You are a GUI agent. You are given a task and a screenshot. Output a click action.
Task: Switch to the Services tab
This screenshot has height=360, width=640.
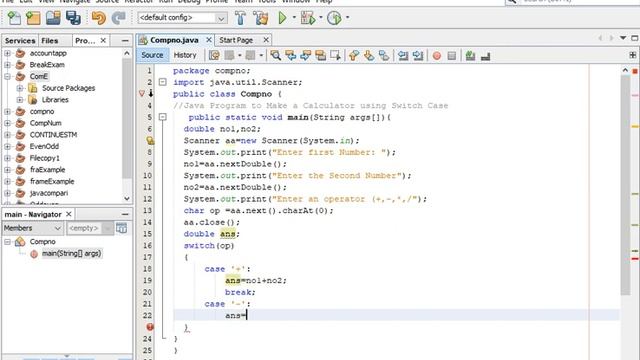click(x=20, y=41)
